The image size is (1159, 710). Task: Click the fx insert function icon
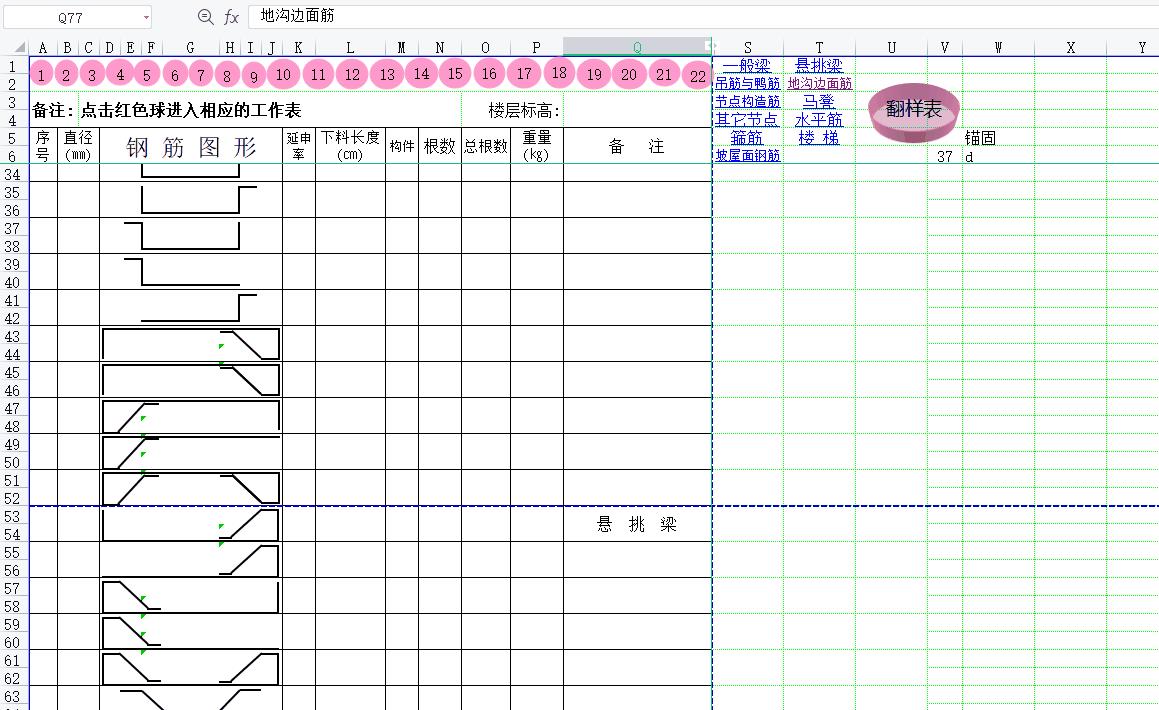(231, 17)
